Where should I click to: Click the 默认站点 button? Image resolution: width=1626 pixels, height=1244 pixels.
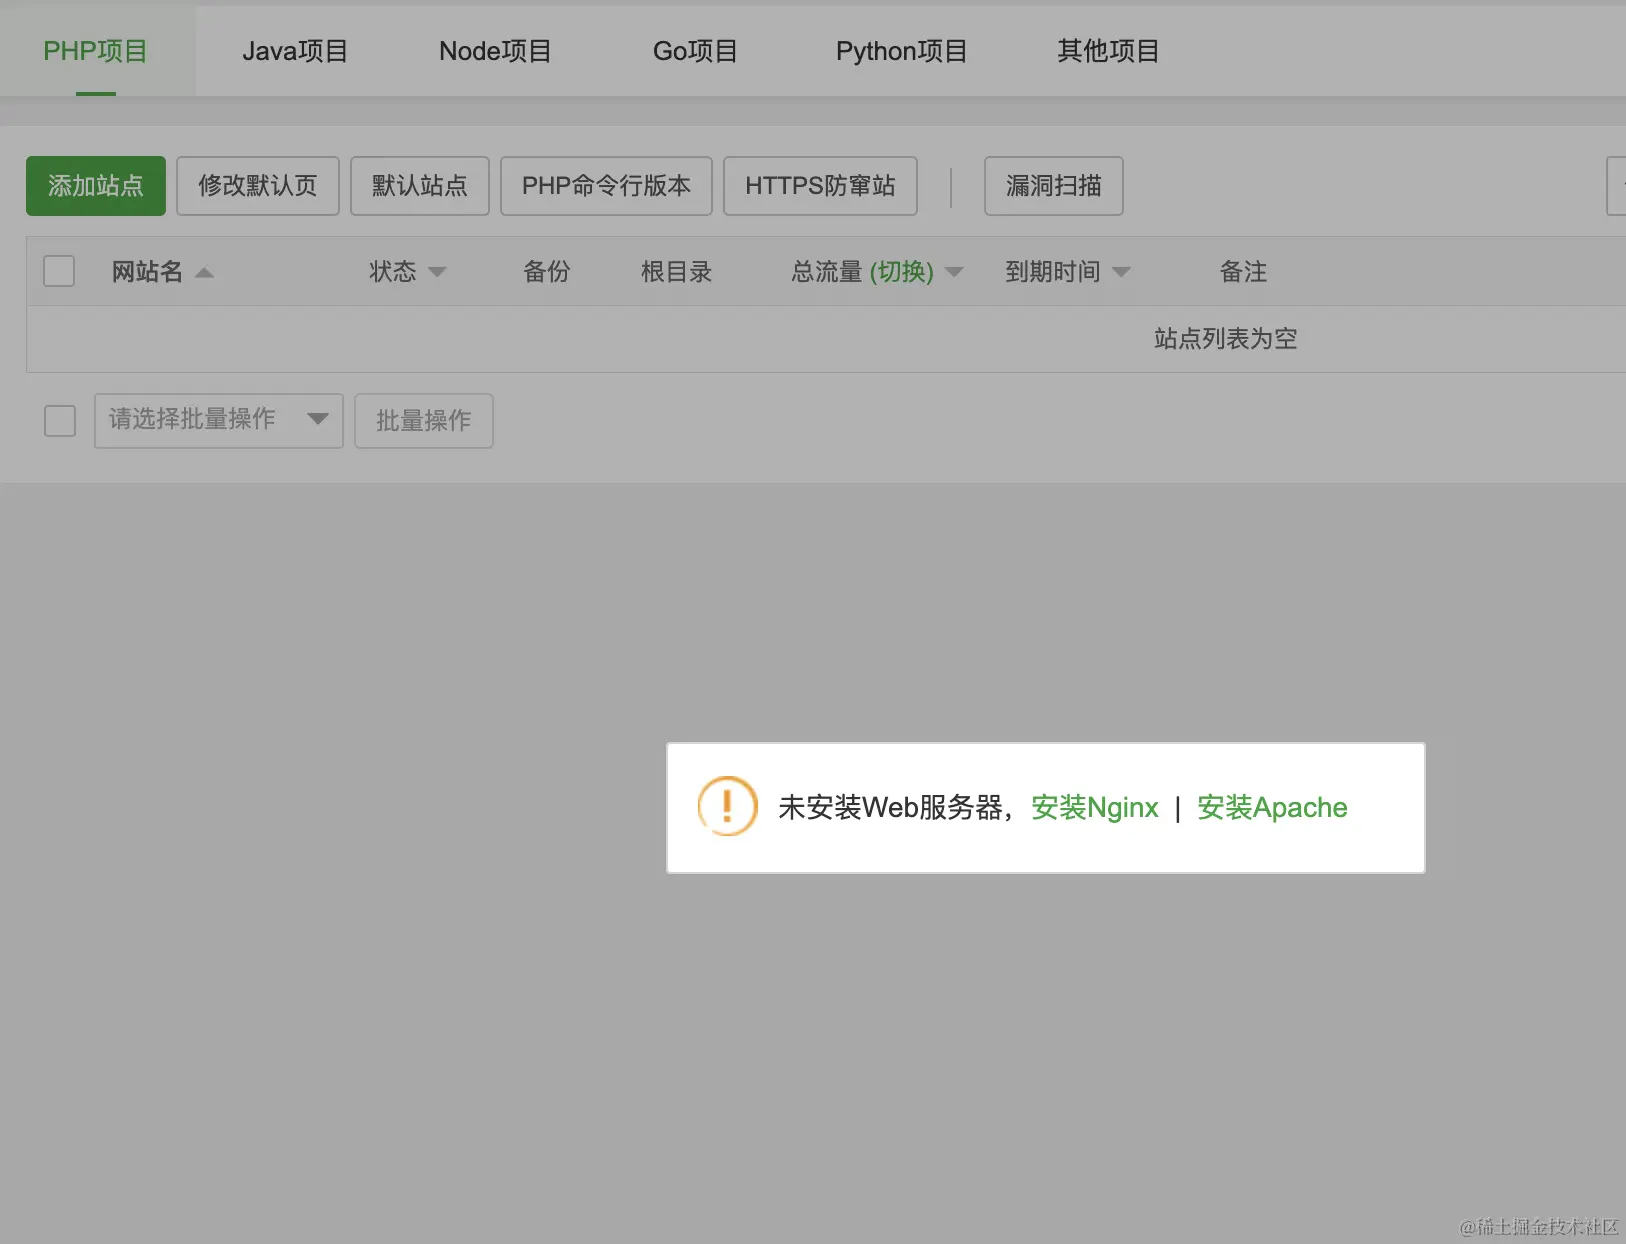[419, 186]
